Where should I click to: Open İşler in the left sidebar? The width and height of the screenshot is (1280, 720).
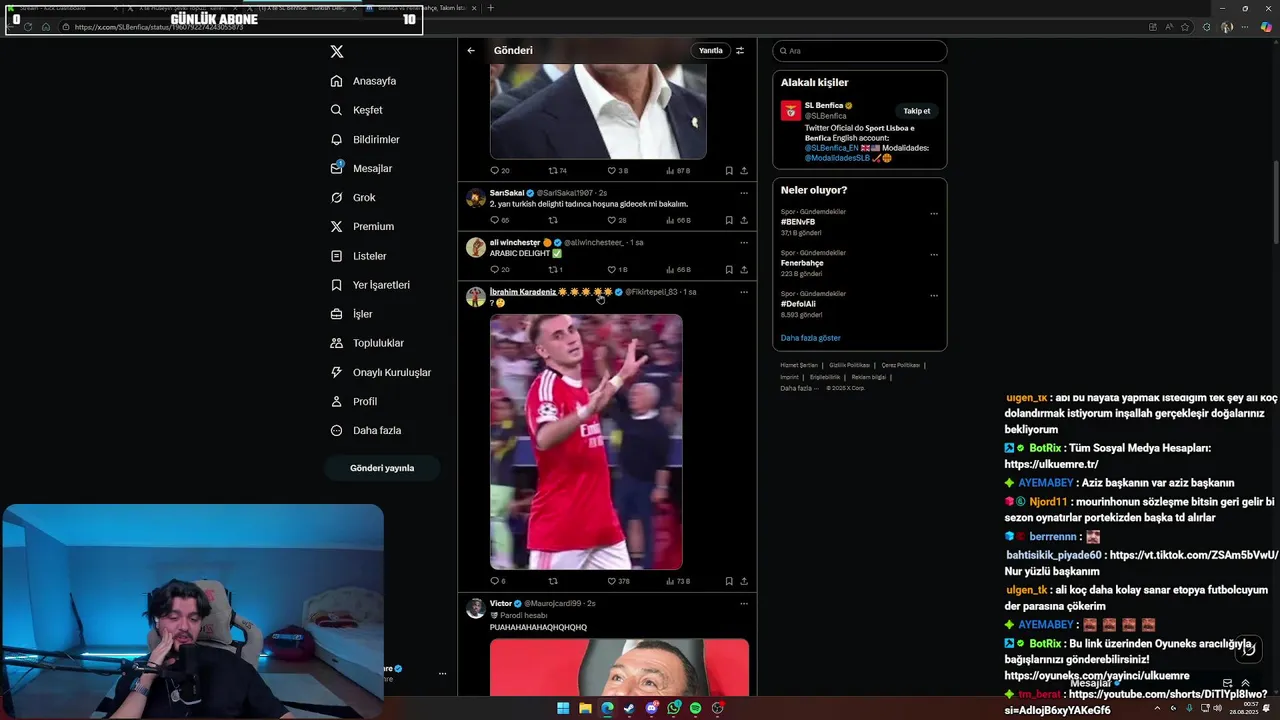click(351, 314)
